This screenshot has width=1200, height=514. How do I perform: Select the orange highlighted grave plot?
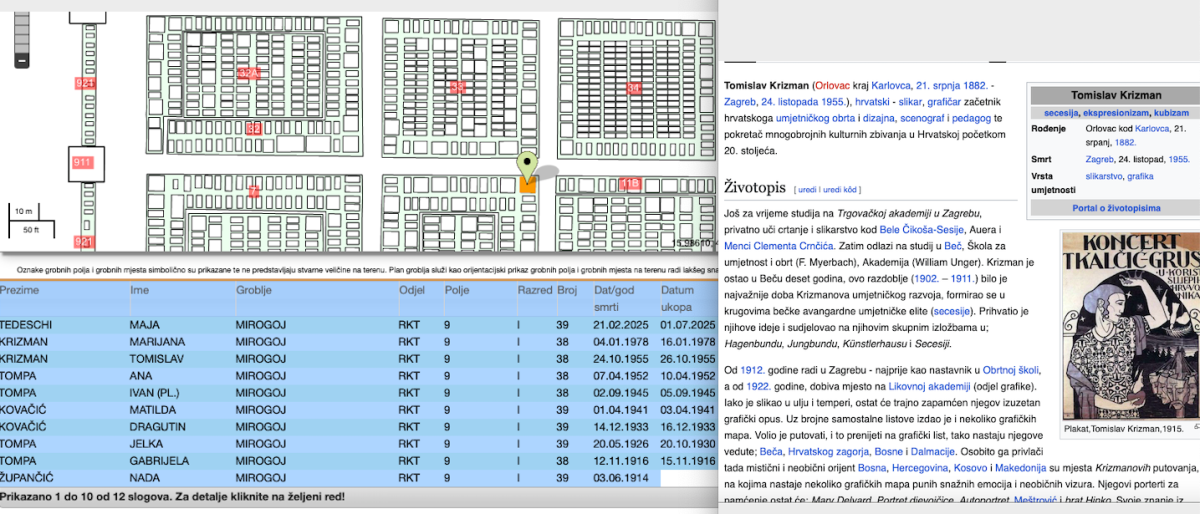(527, 185)
